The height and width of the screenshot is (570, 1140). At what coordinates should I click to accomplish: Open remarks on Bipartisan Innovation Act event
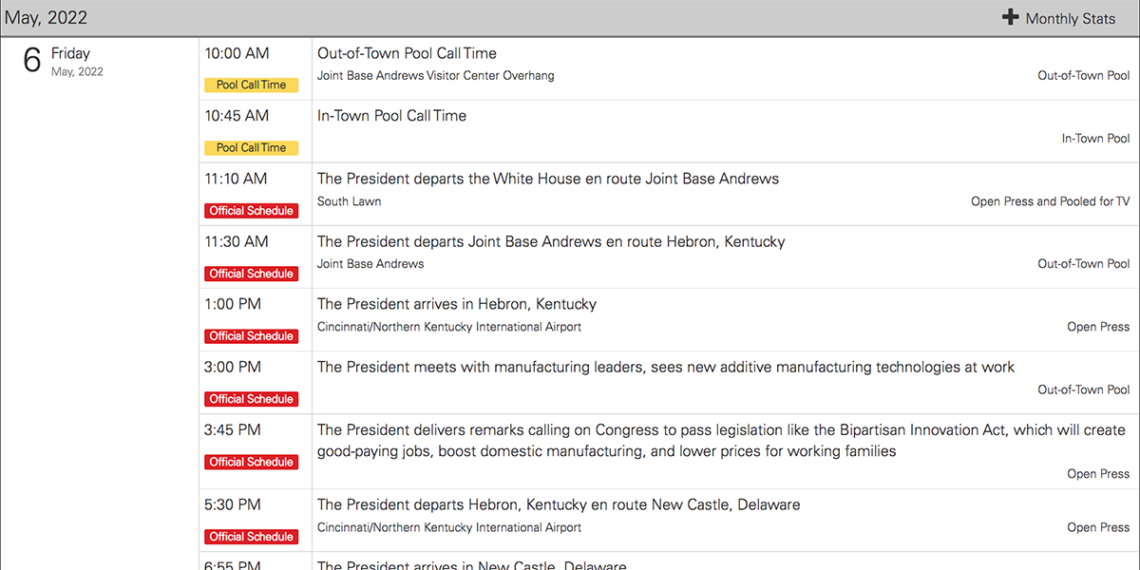[721, 440]
